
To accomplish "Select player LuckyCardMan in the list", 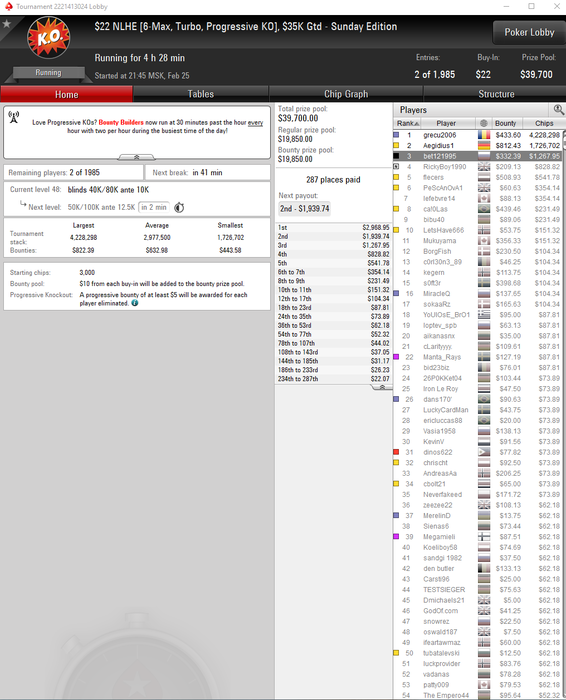I will 477,410.
